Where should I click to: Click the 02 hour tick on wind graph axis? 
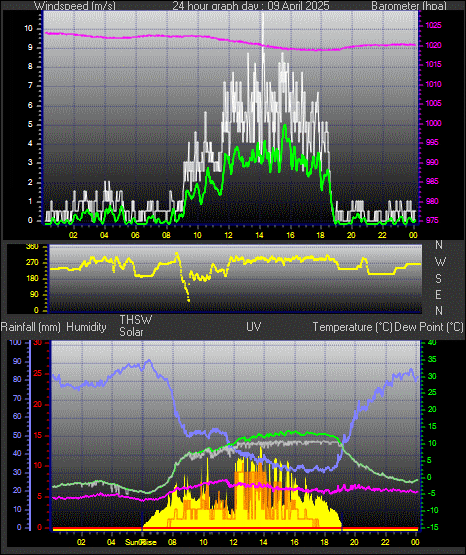[73, 235]
